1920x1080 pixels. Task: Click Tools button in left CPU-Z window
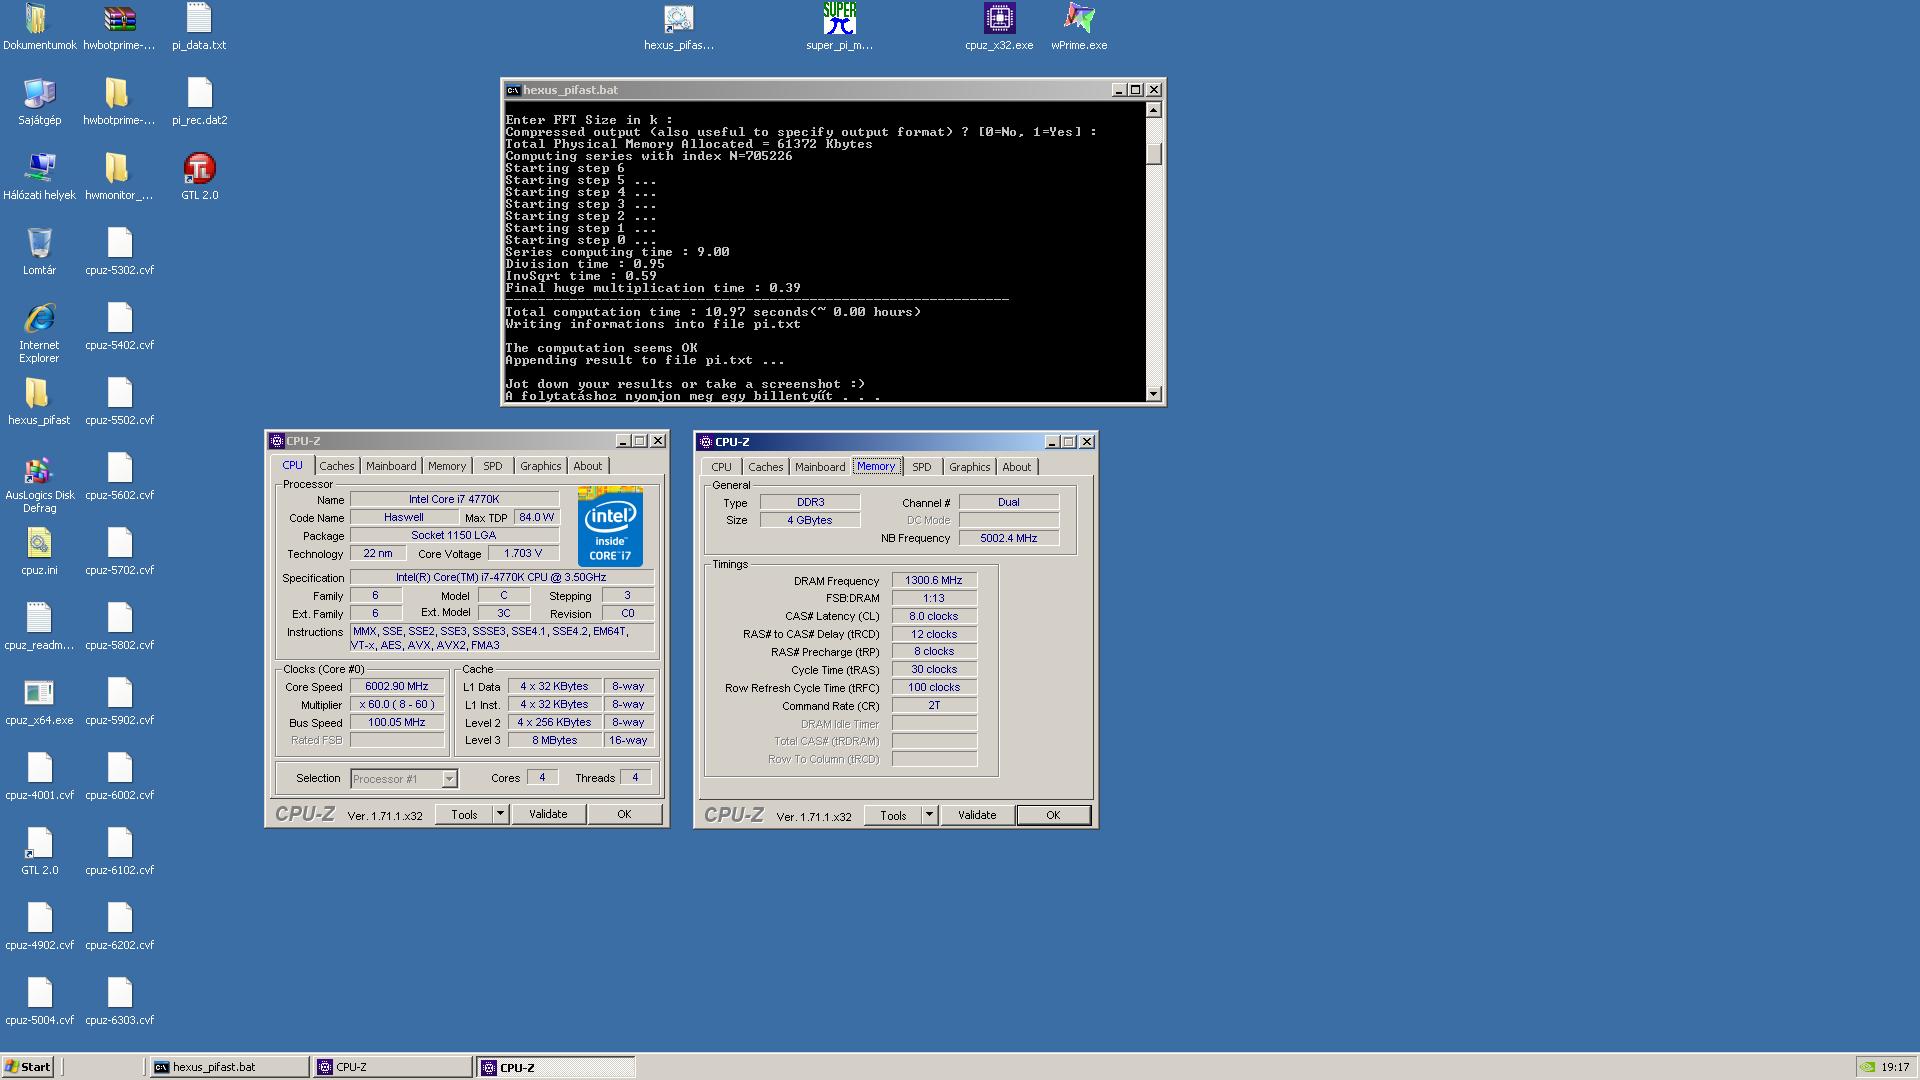(464, 814)
